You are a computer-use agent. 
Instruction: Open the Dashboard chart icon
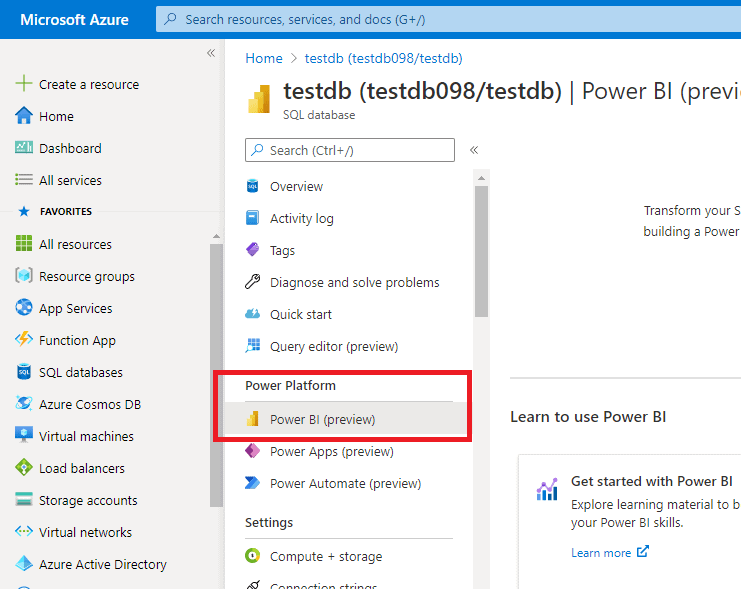coord(24,147)
